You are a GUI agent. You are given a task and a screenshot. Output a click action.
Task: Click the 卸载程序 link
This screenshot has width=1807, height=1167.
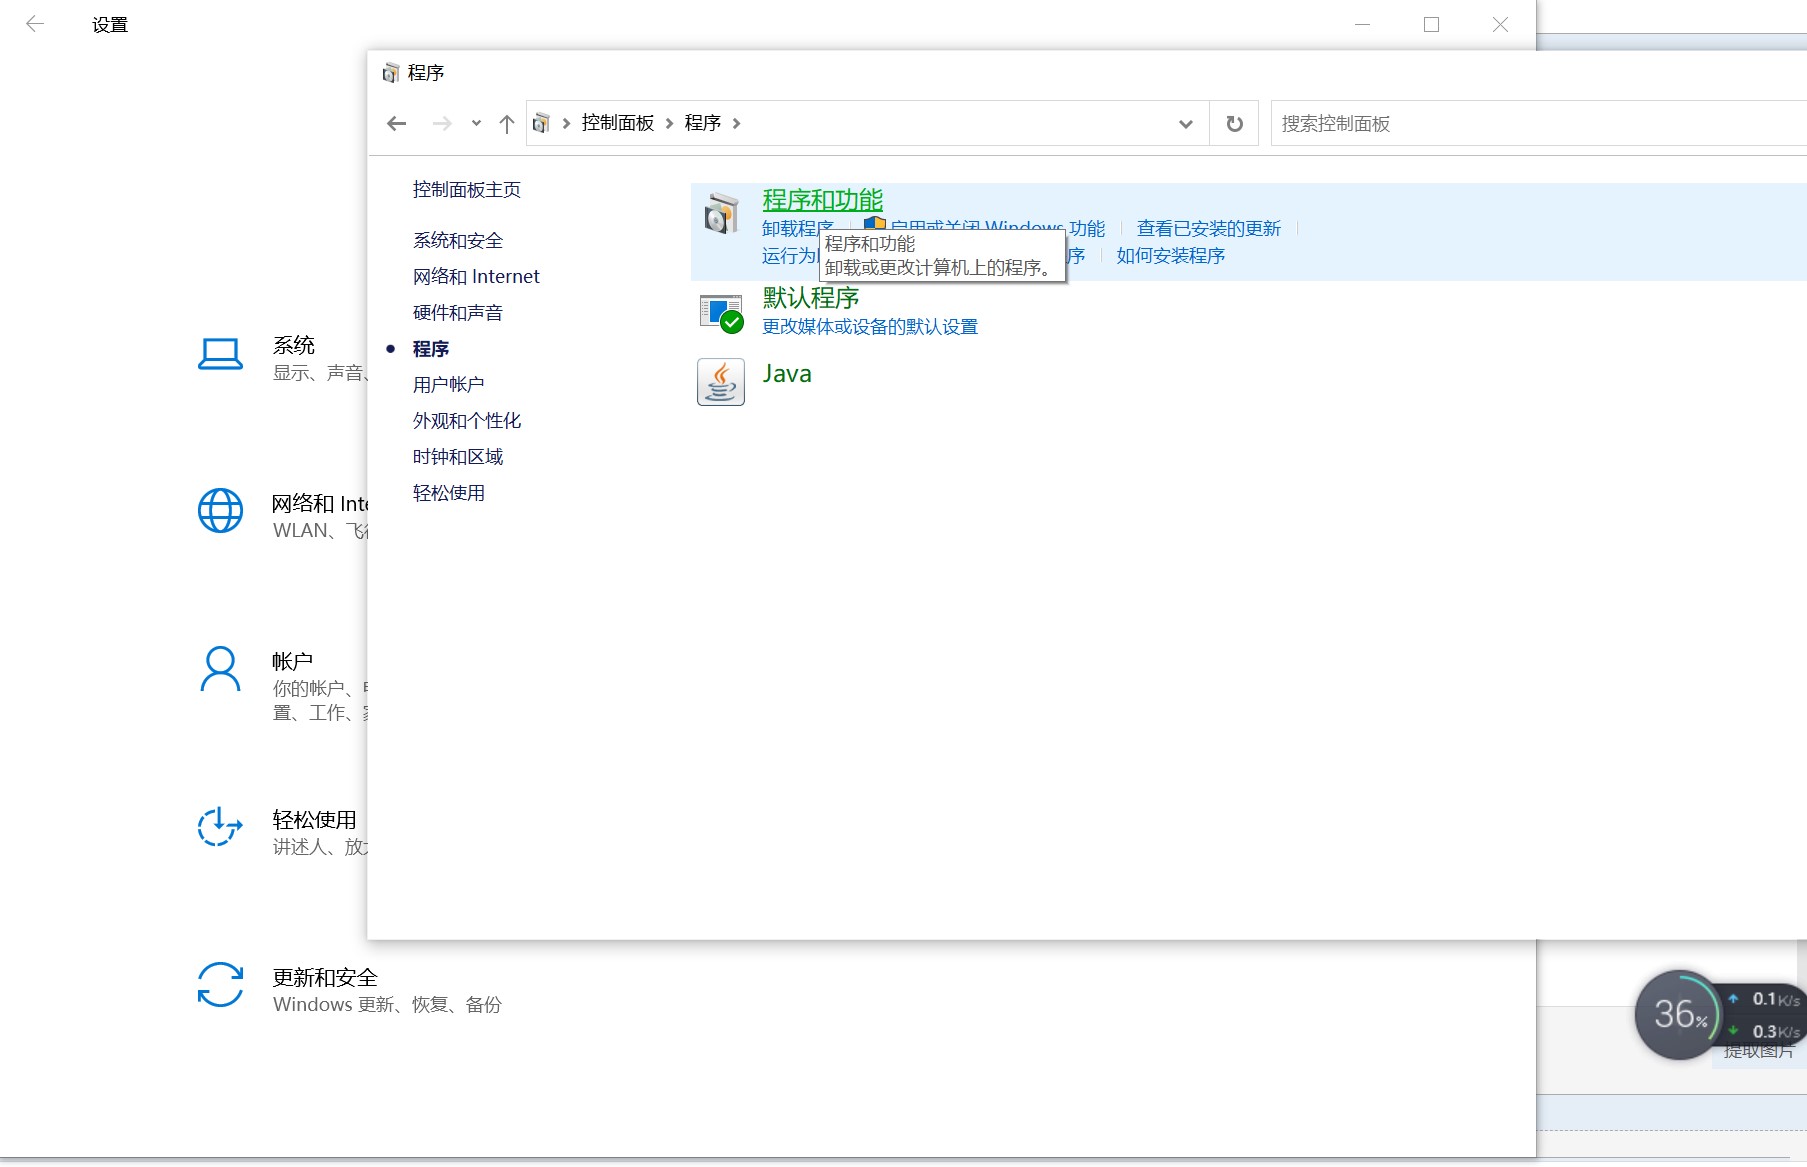pyautogui.click(x=797, y=229)
